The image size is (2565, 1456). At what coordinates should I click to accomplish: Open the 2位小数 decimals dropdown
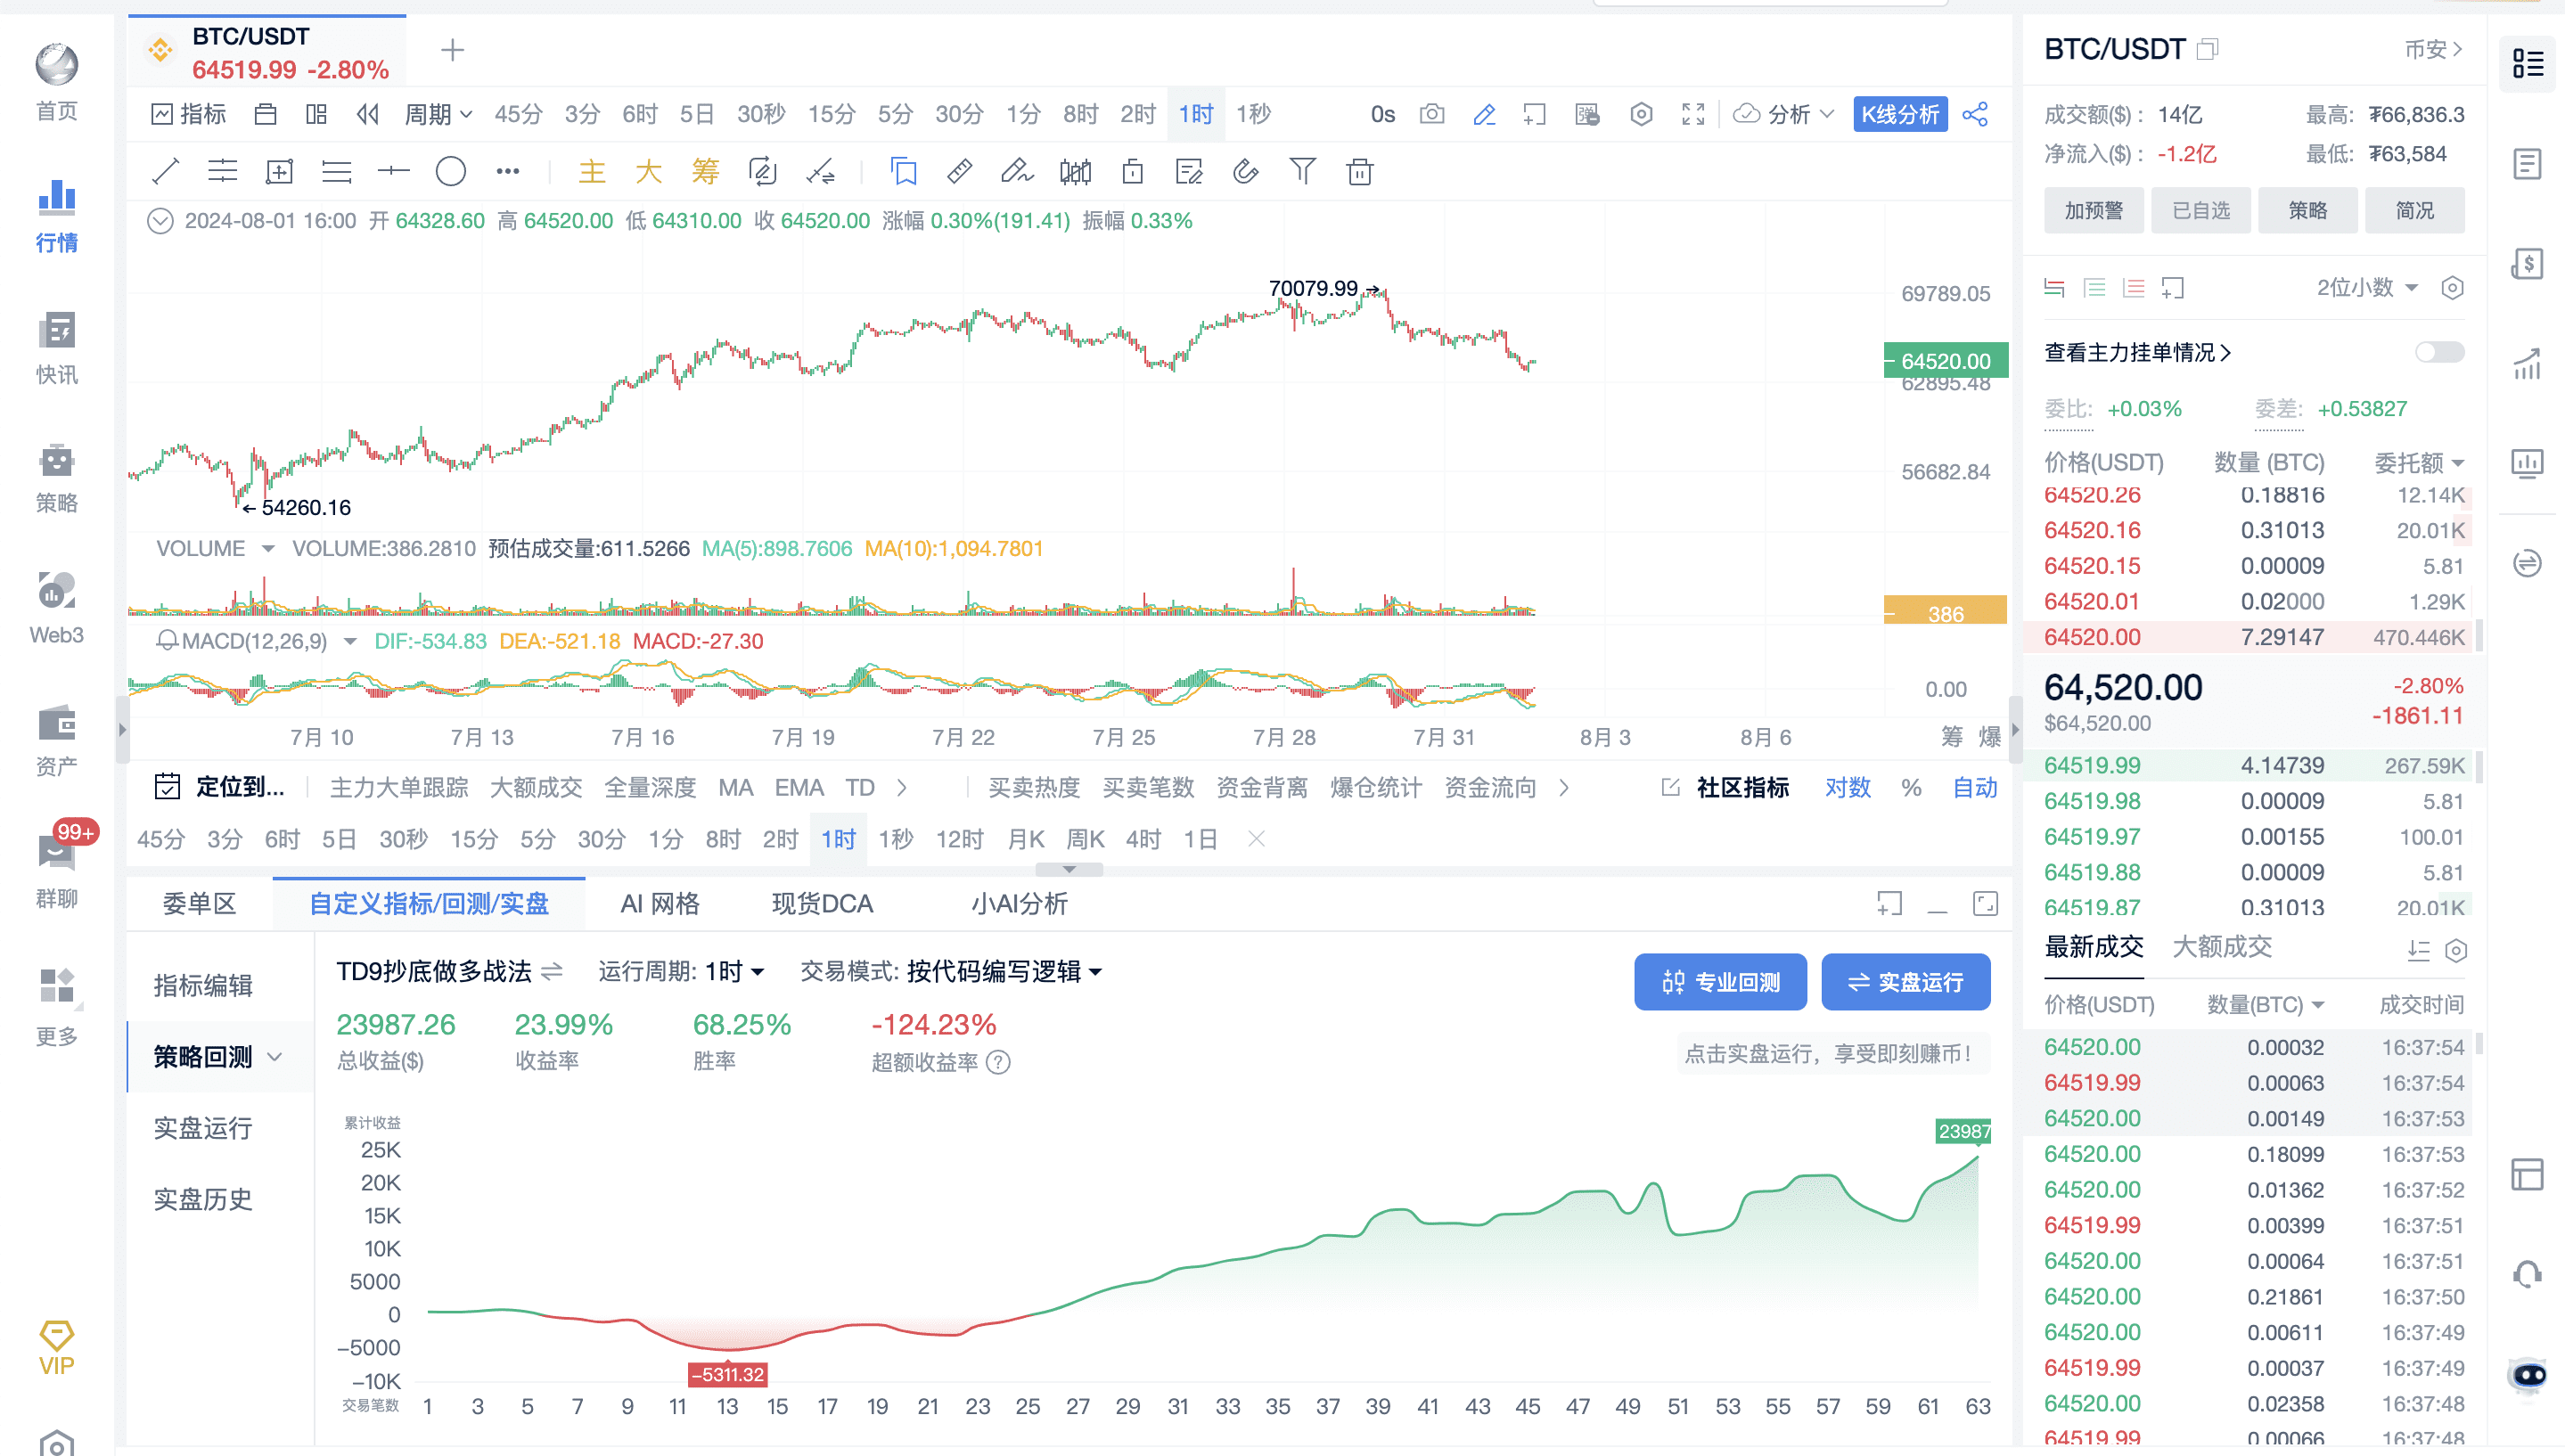tap(2367, 288)
